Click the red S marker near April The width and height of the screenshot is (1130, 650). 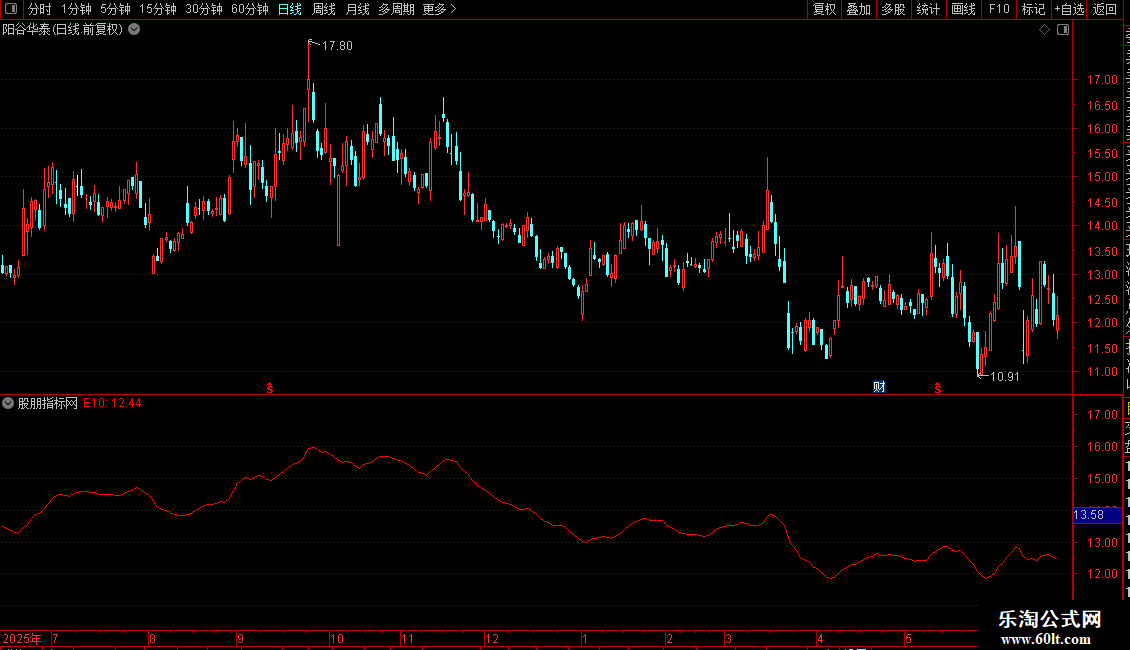click(x=938, y=388)
